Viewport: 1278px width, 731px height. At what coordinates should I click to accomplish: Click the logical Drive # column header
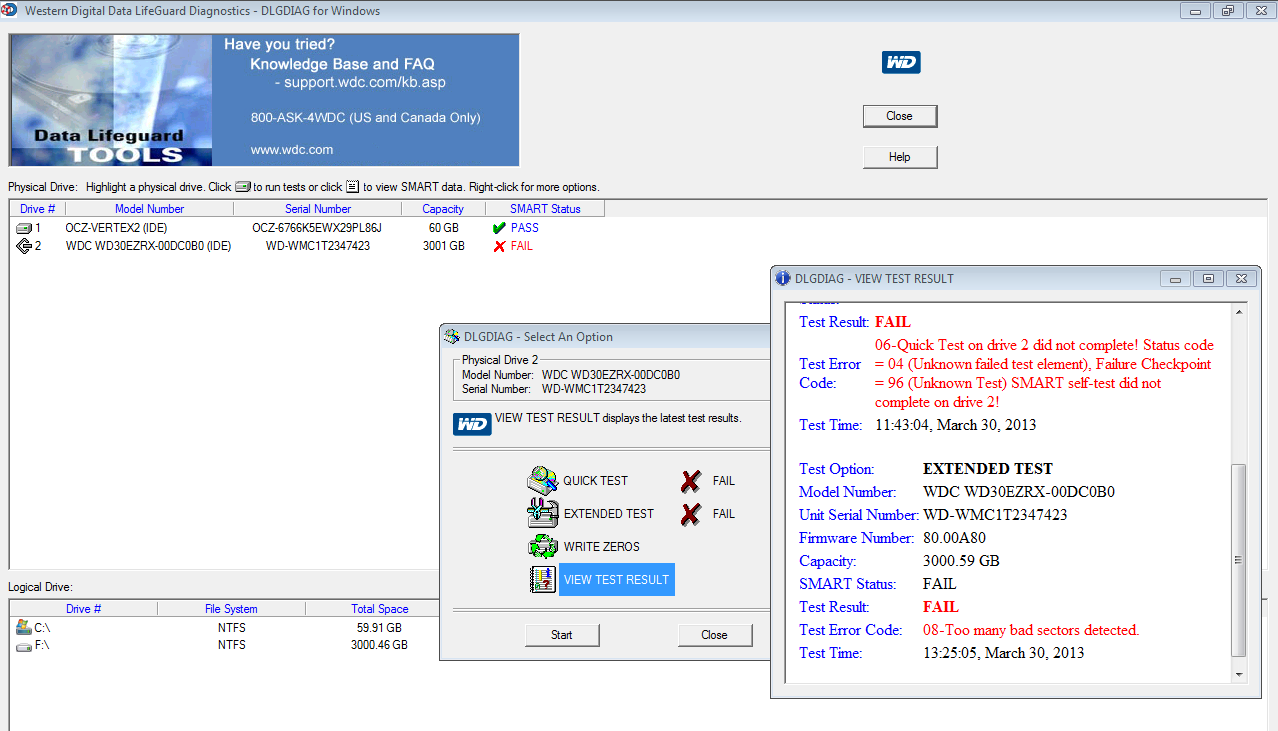(84, 609)
